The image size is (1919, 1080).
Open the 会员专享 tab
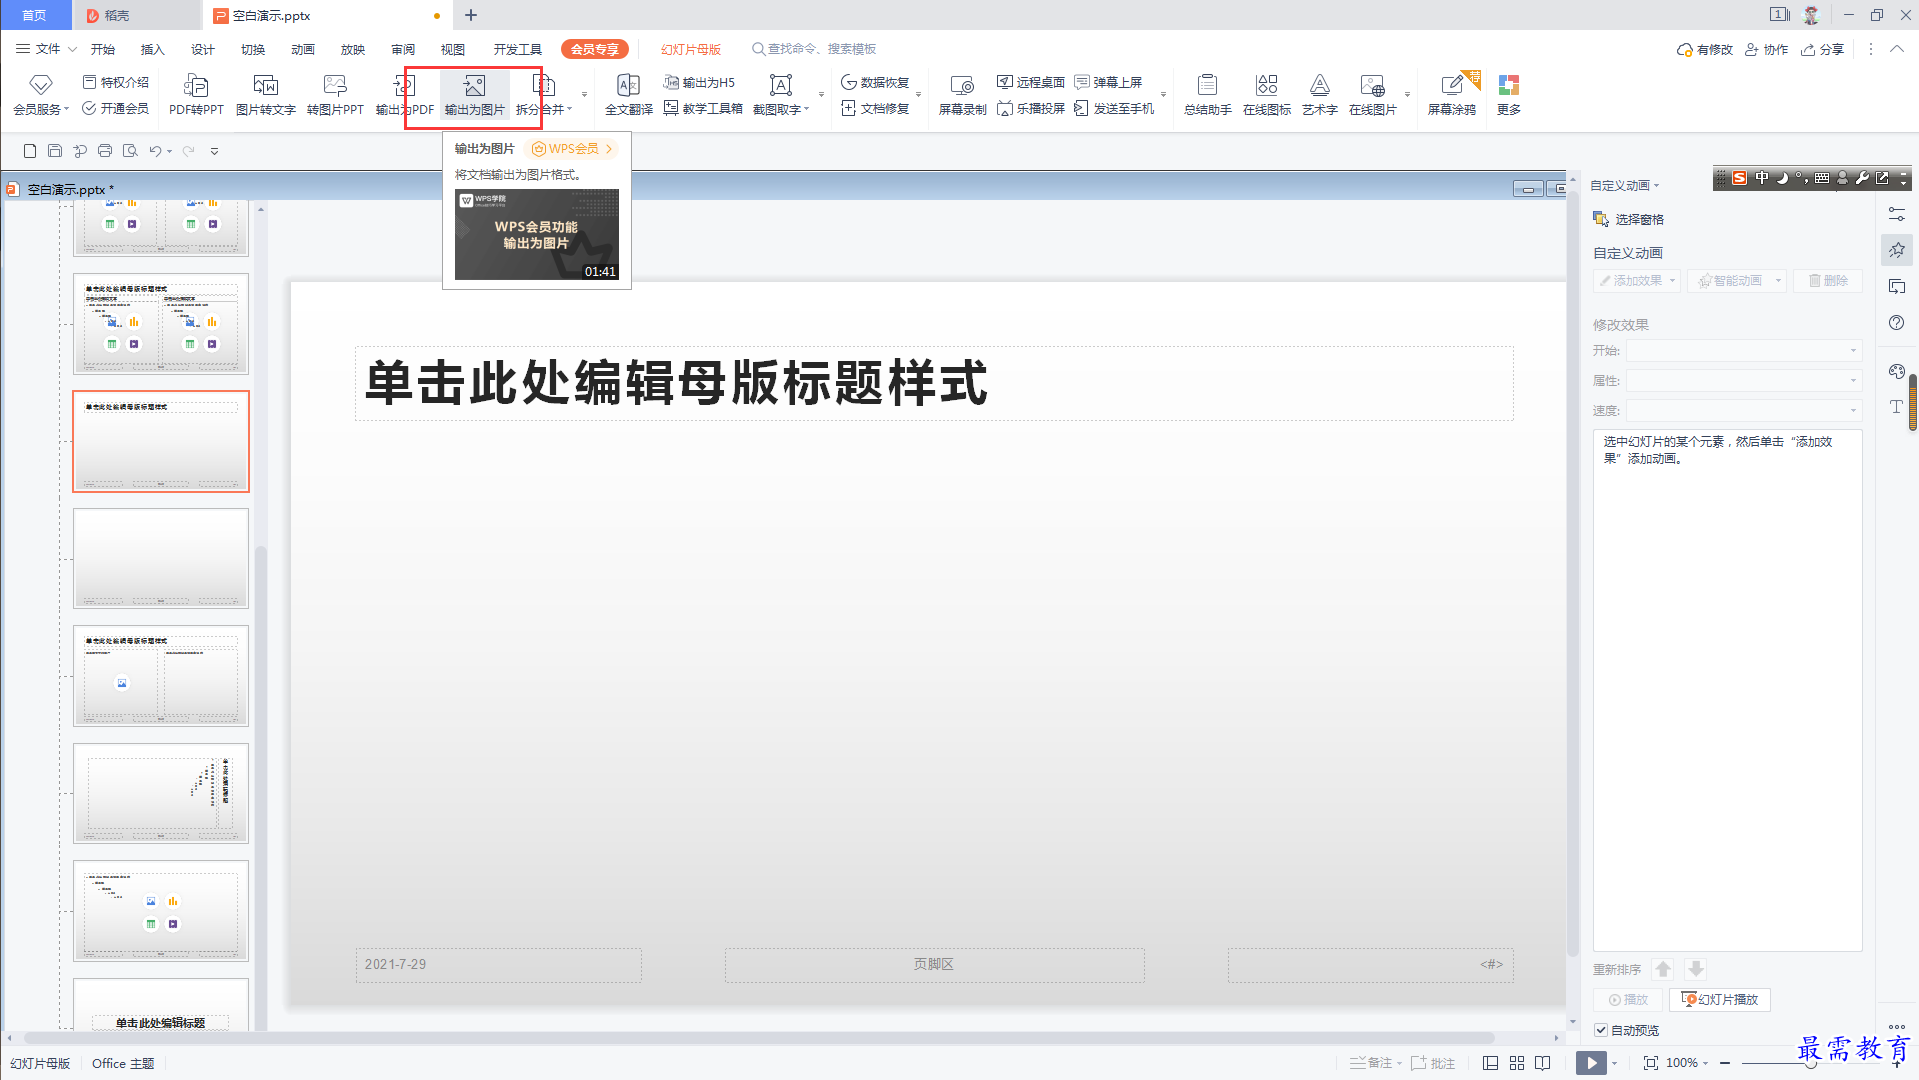point(595,49)
